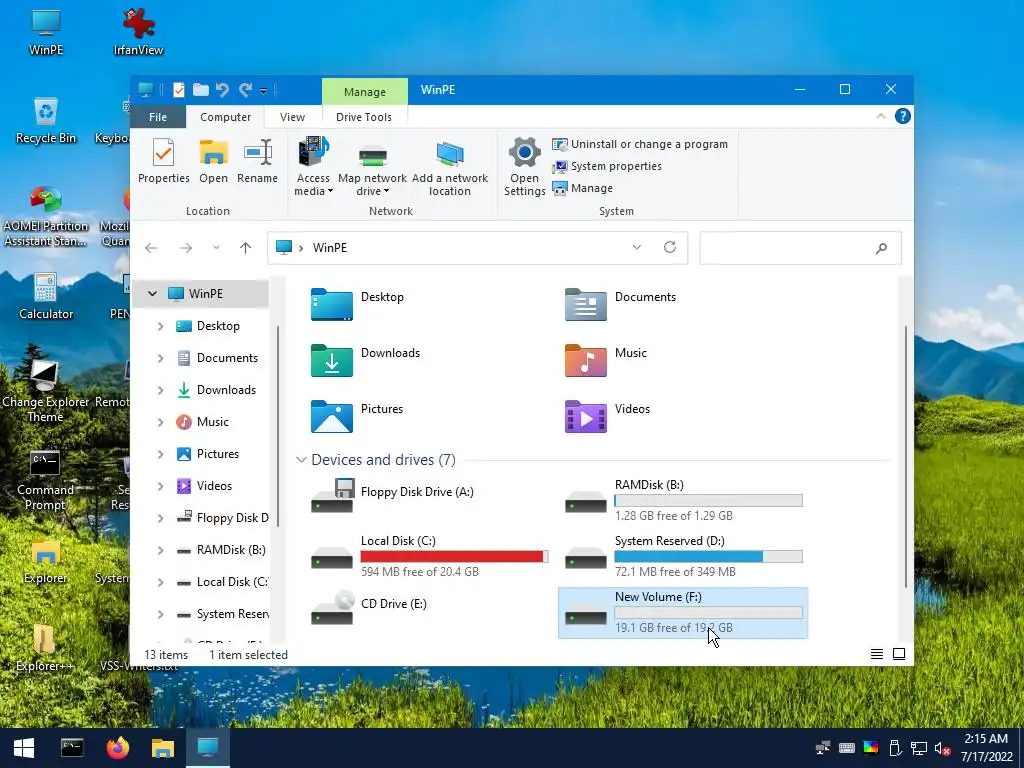Click the Undo quick access icon
Screen dimensions: 1024x768
223,90
